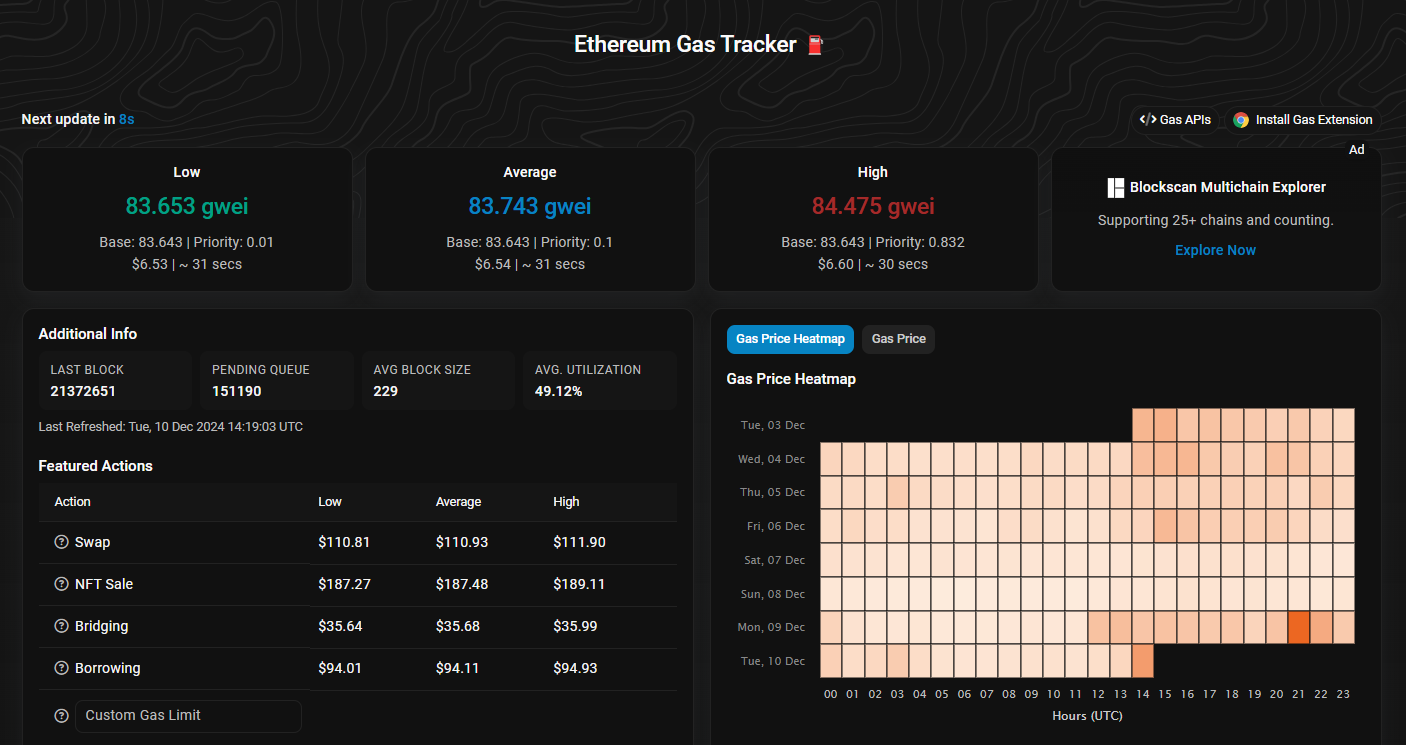Click the Bridging low cost $35.64
Screen dimensions: 1406x745
[340, 626]
